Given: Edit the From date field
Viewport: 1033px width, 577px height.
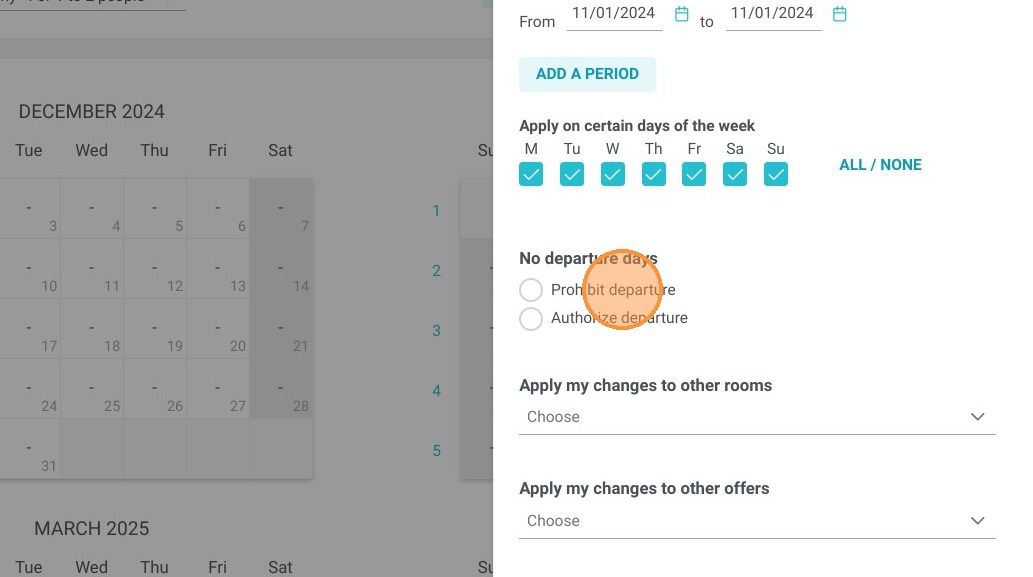Looking at the screenshot, I should 614,14.
